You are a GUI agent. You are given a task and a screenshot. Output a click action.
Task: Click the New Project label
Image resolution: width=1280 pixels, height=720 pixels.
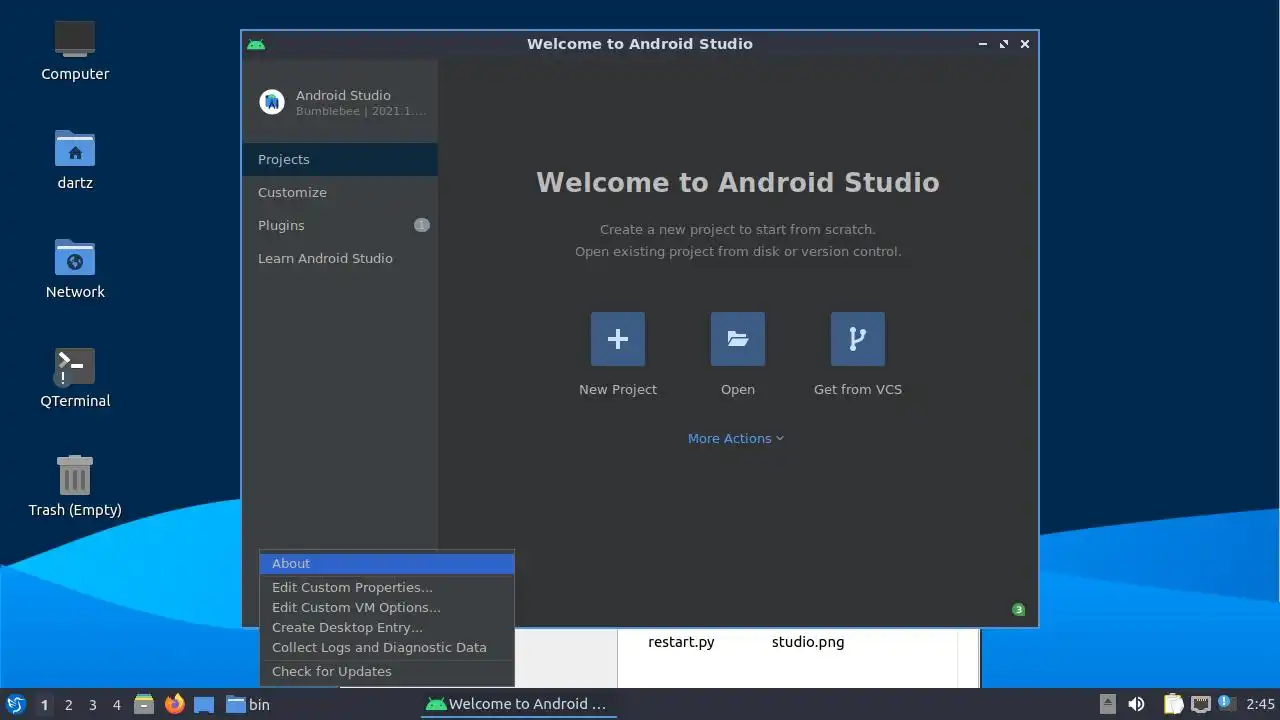coord(618,389)
